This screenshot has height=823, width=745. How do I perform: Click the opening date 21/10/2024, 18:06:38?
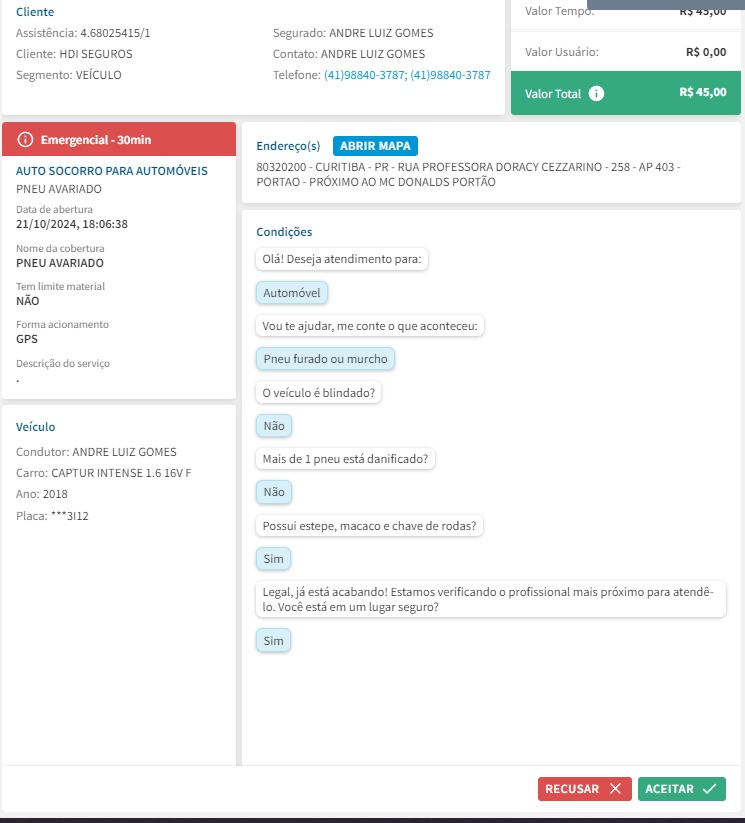71,224
